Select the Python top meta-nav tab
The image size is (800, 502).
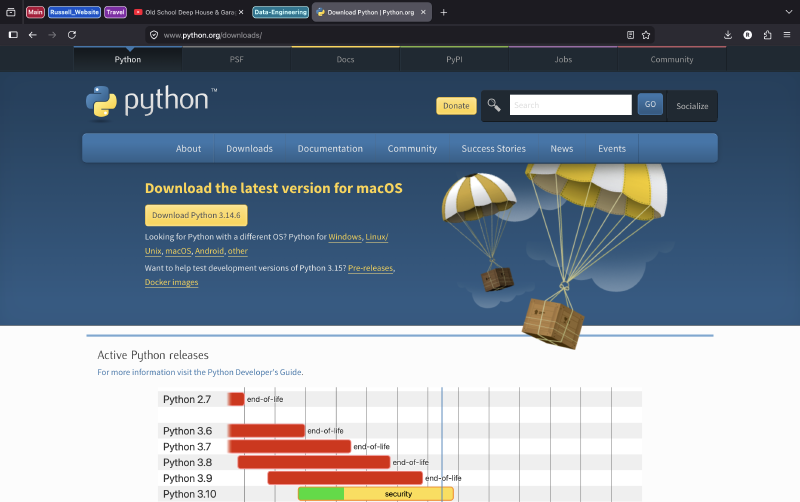128,59
